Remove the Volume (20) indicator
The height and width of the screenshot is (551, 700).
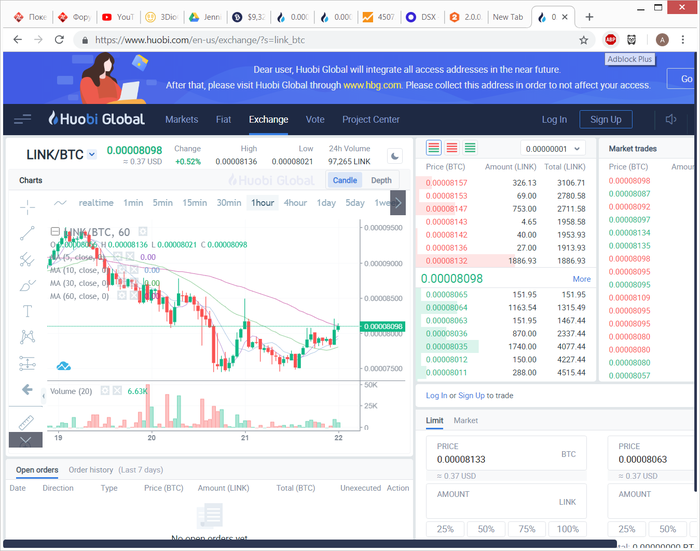[117, 391]
